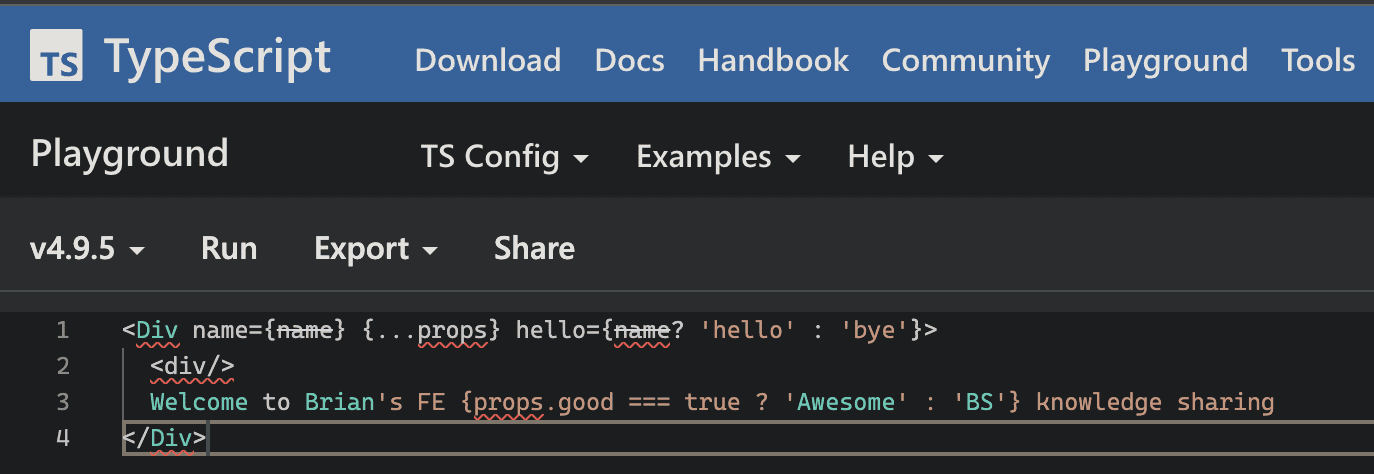This screenshot has width=1374, height=474.
Task: Click the closing </Div> tag
Action: (164, 438)
